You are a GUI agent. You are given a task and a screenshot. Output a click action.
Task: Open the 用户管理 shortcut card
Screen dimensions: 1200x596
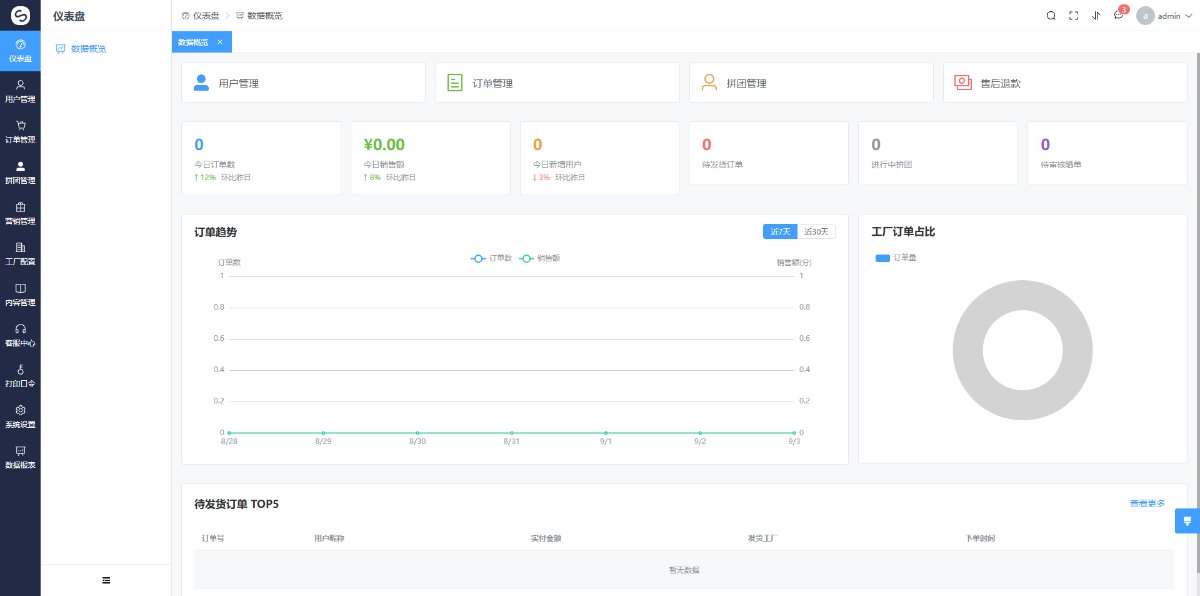(x=303, y=83)
